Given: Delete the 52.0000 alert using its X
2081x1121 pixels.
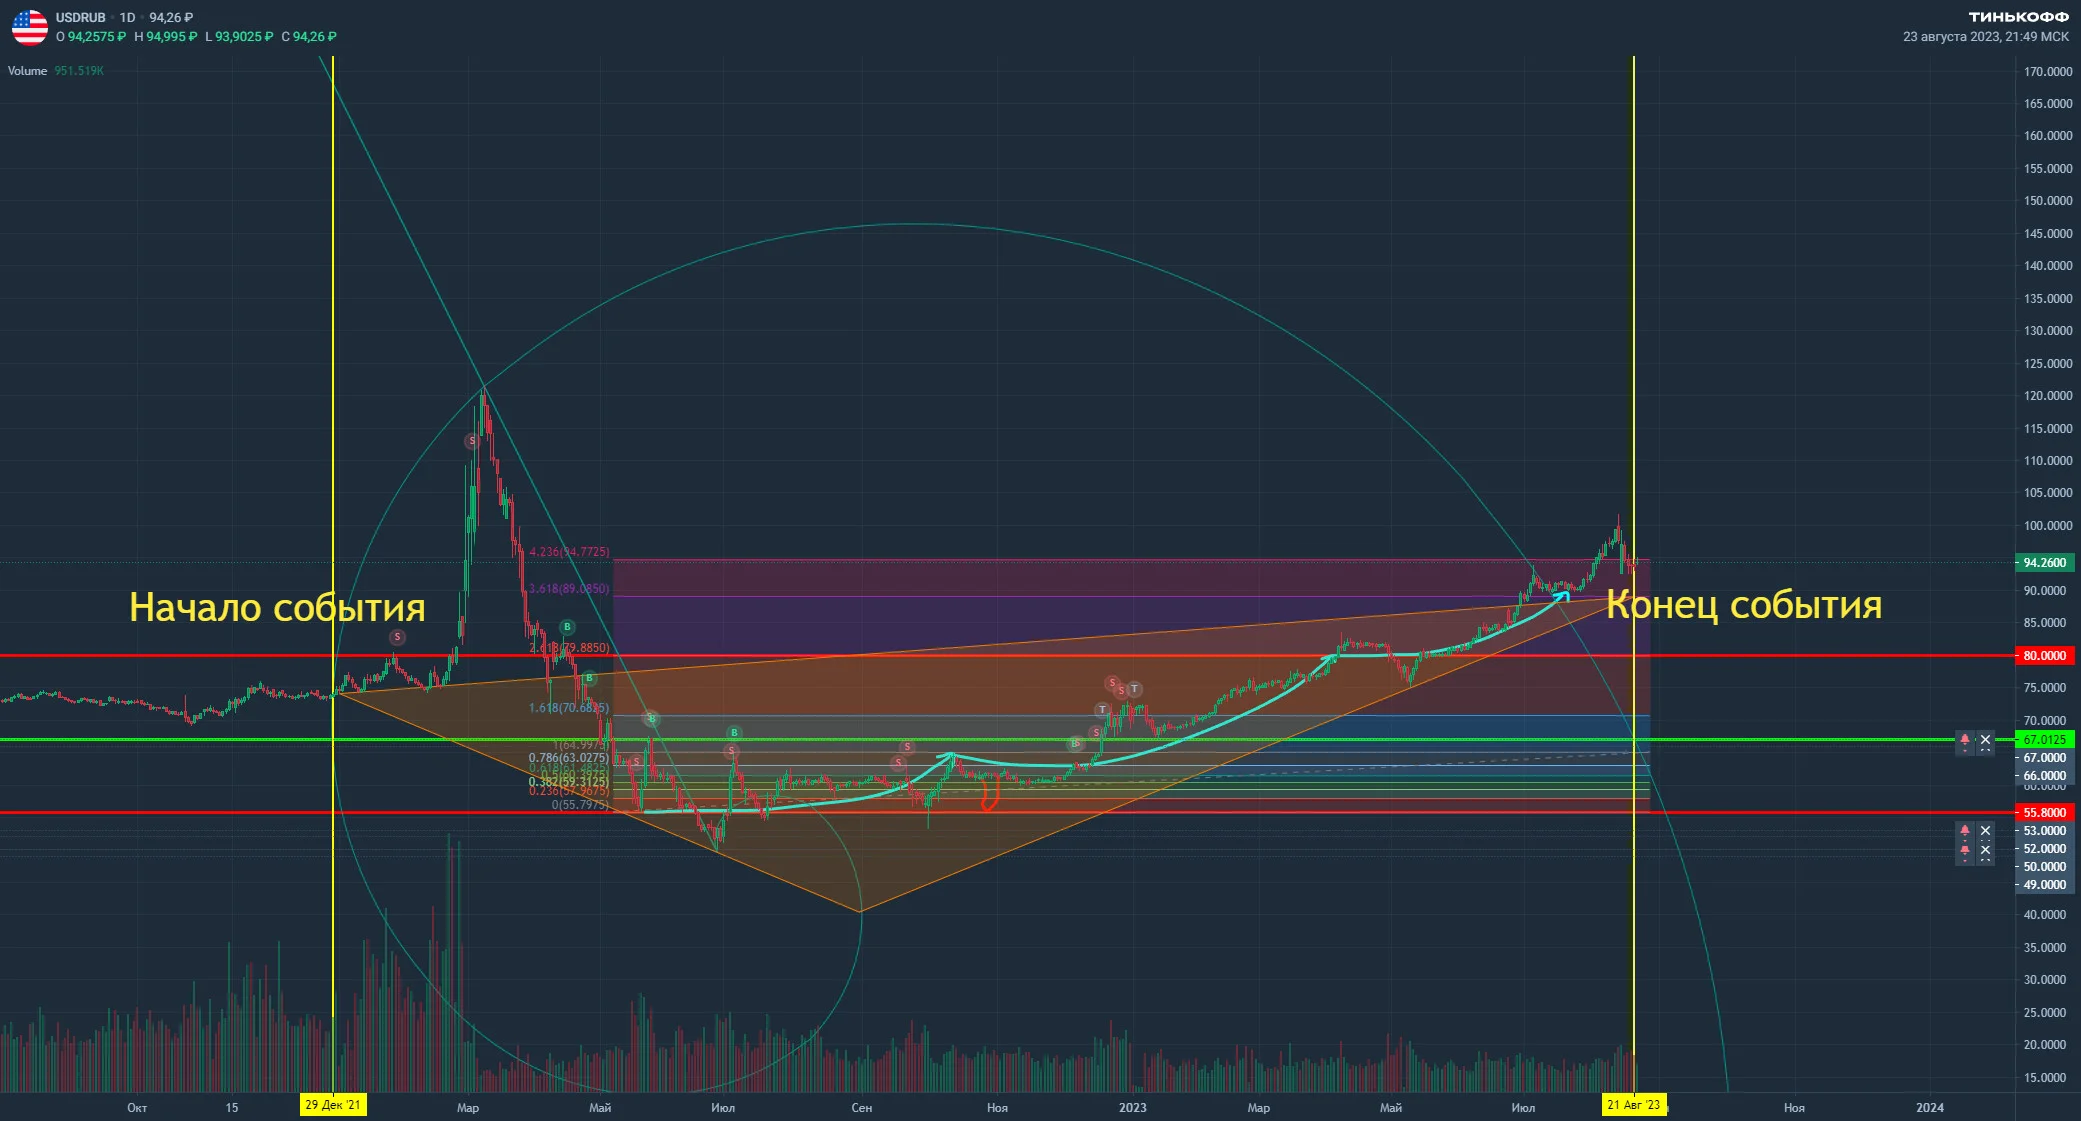Looking at the screenshot, I should 1986,850.
